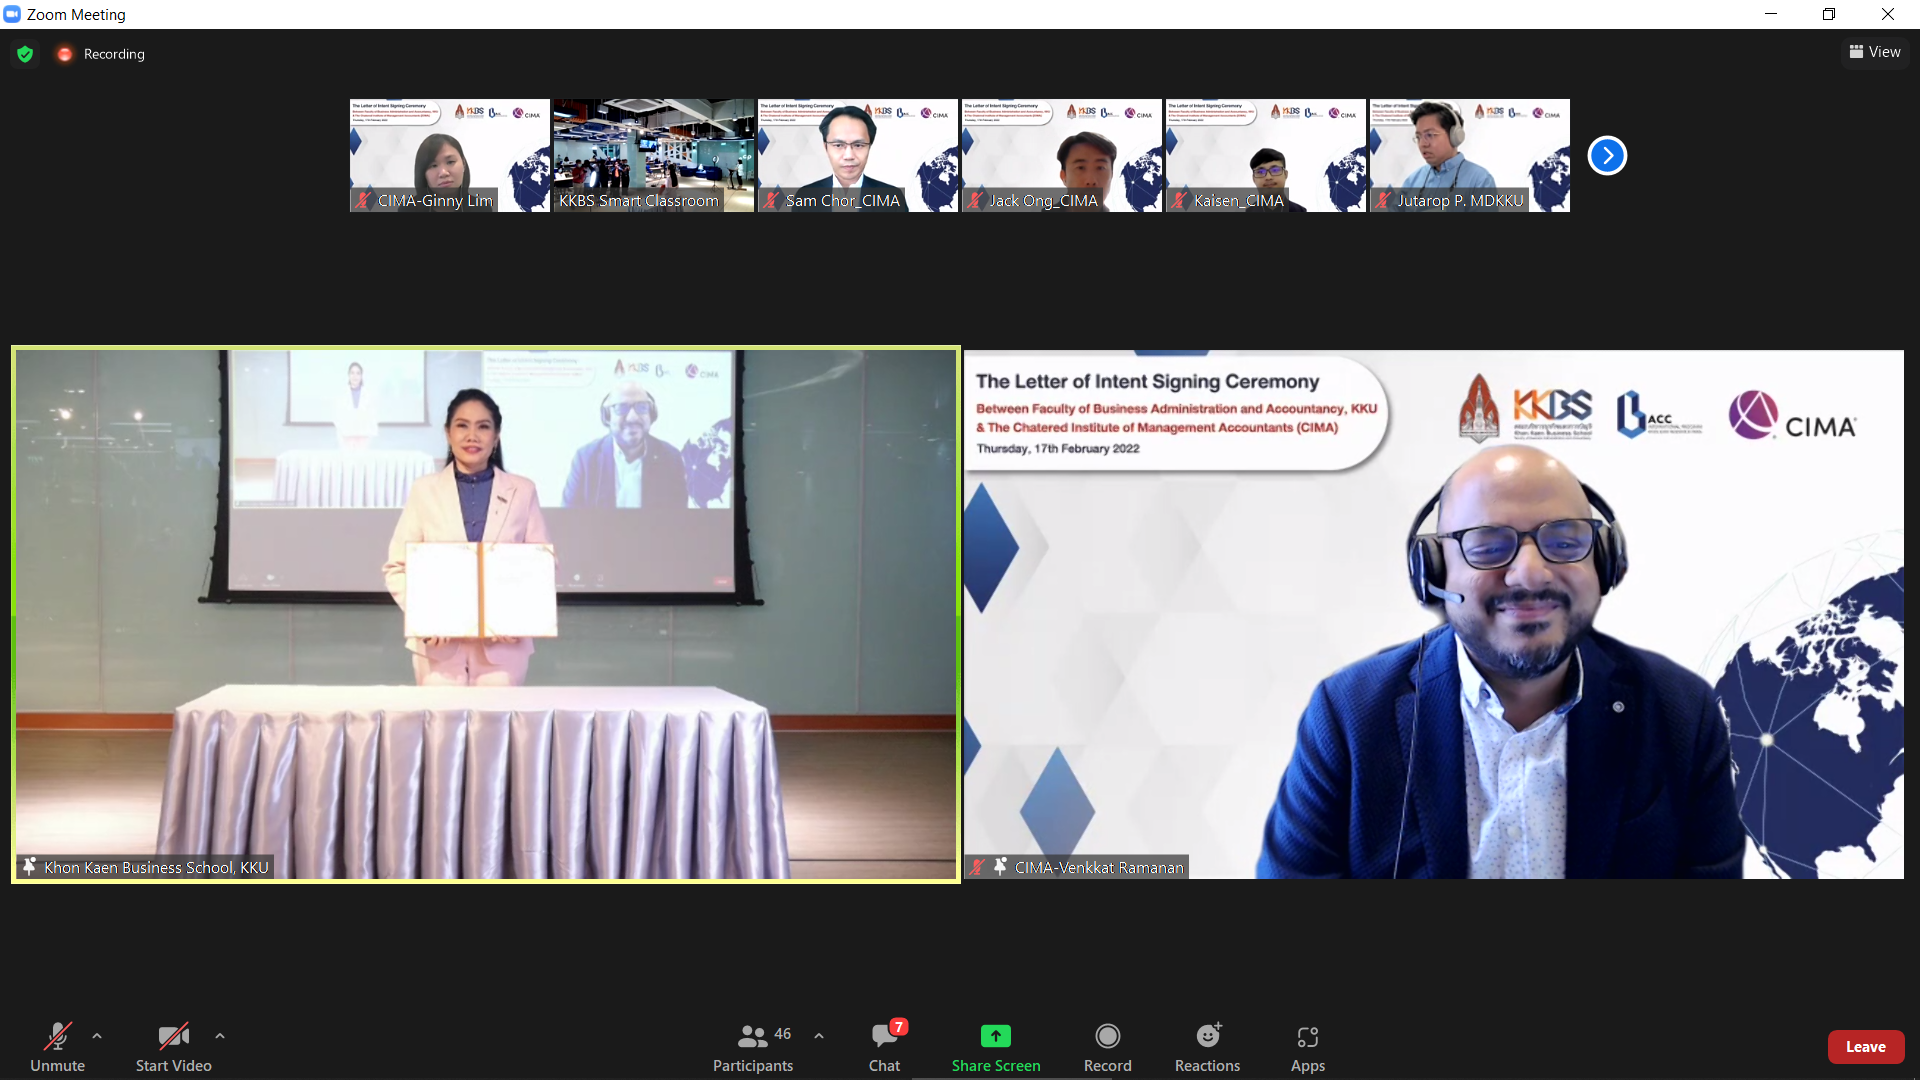Open the Reactions menu

point(1207,1046)
